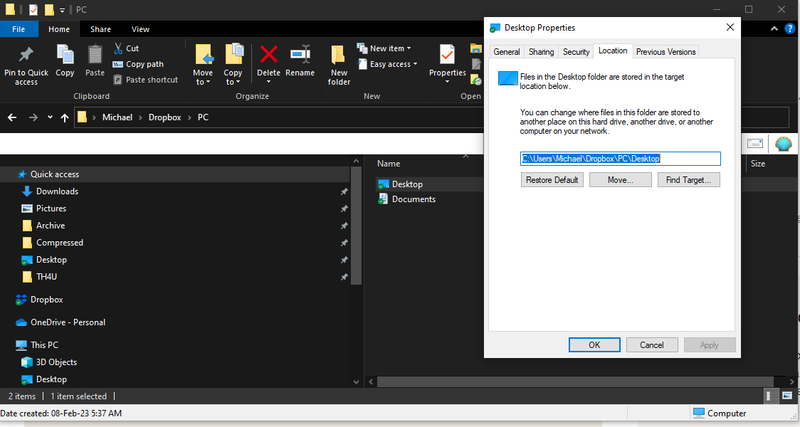Click the Pin to Quick access icon

click(26, 55)
